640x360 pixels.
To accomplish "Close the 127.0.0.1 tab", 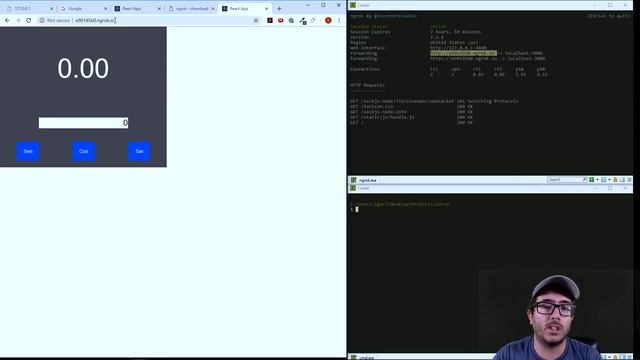I will point(51,9).
